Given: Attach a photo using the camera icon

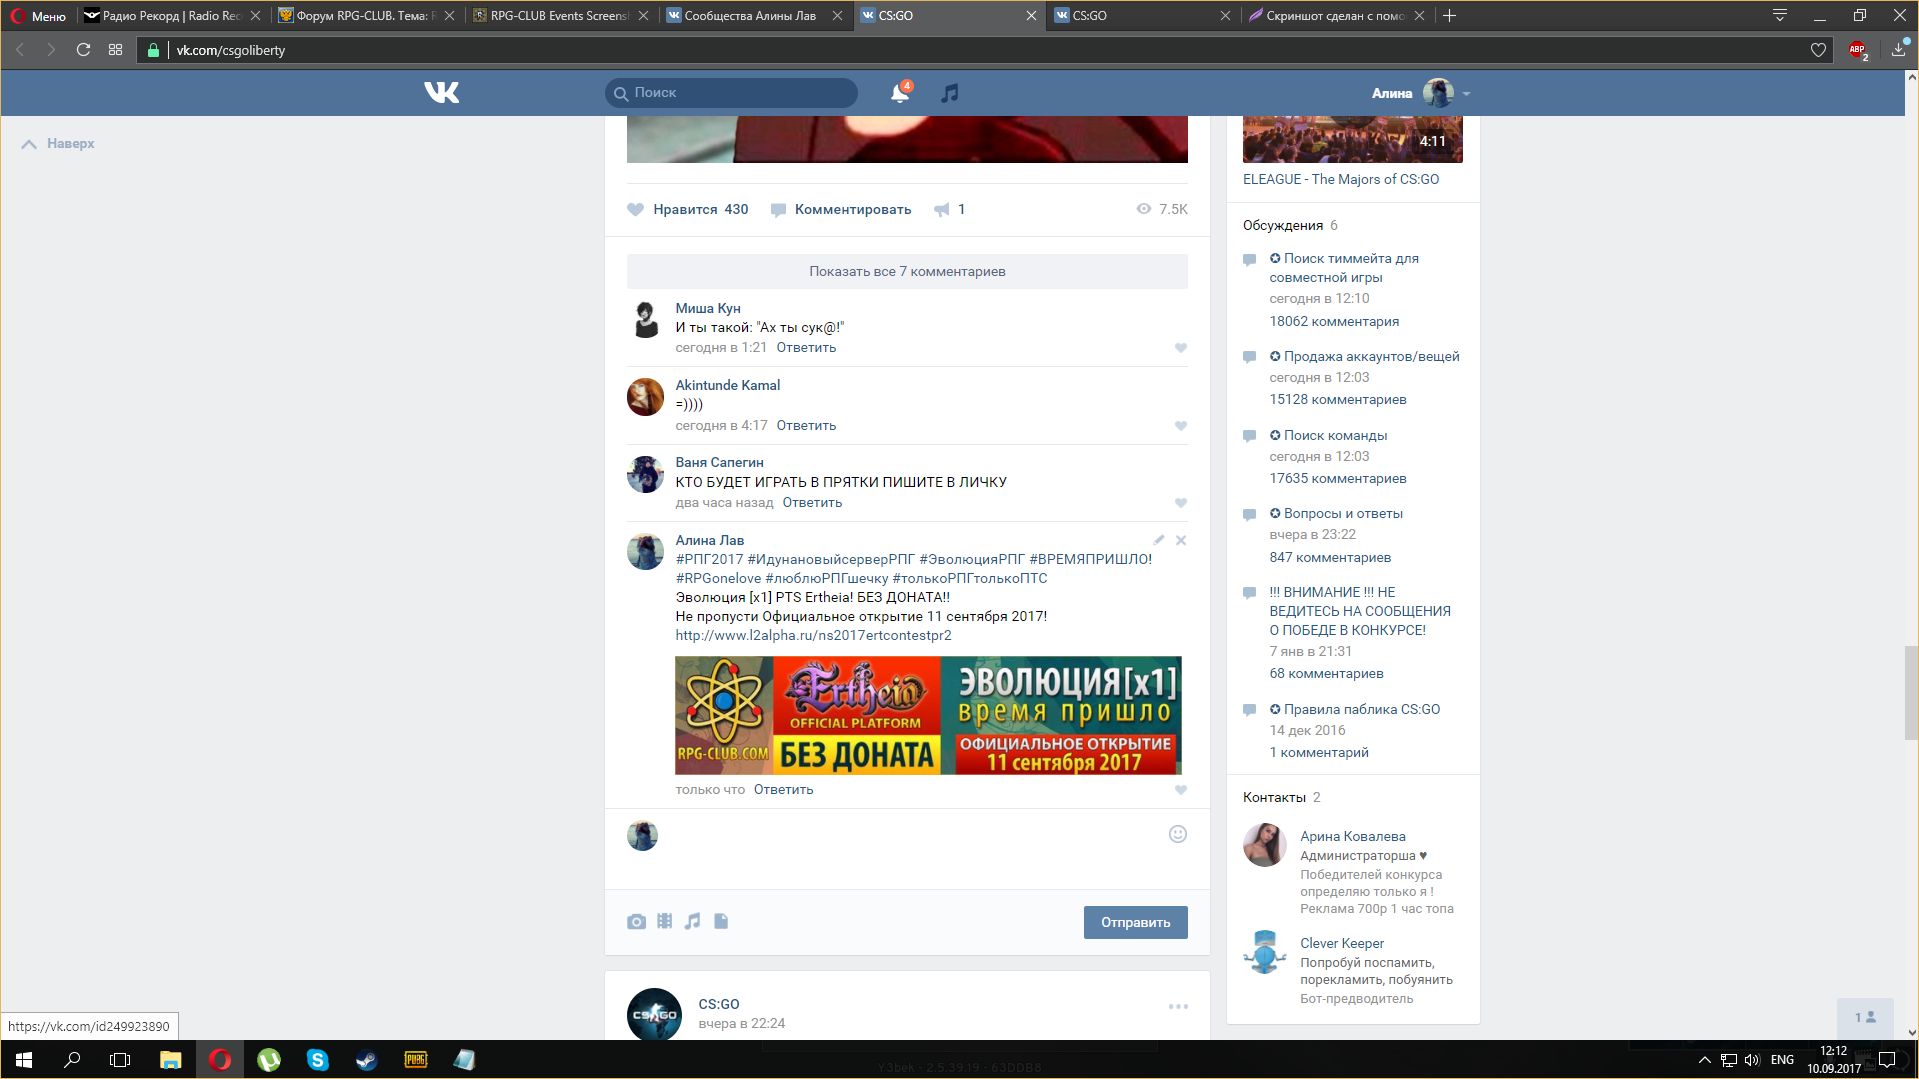Looking at the screenshot, I should click(x=636, y=921).
